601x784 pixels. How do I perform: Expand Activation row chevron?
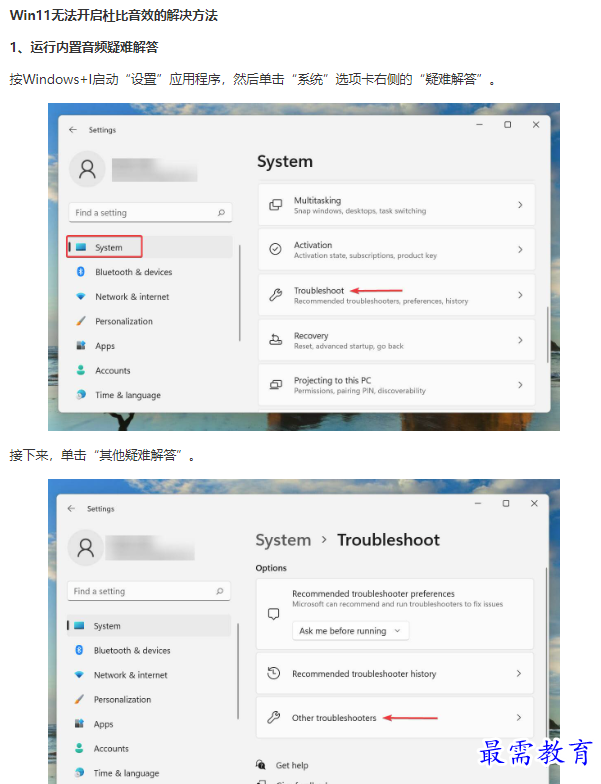click(x=520, y=249)
